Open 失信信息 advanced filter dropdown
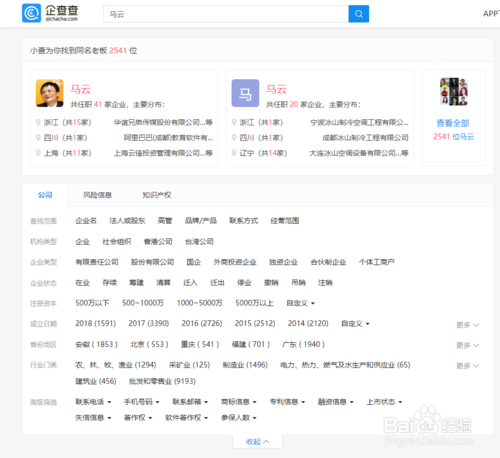Image resolution: width=500 pixels, height=458 pixels. click(x=93, y=417)
